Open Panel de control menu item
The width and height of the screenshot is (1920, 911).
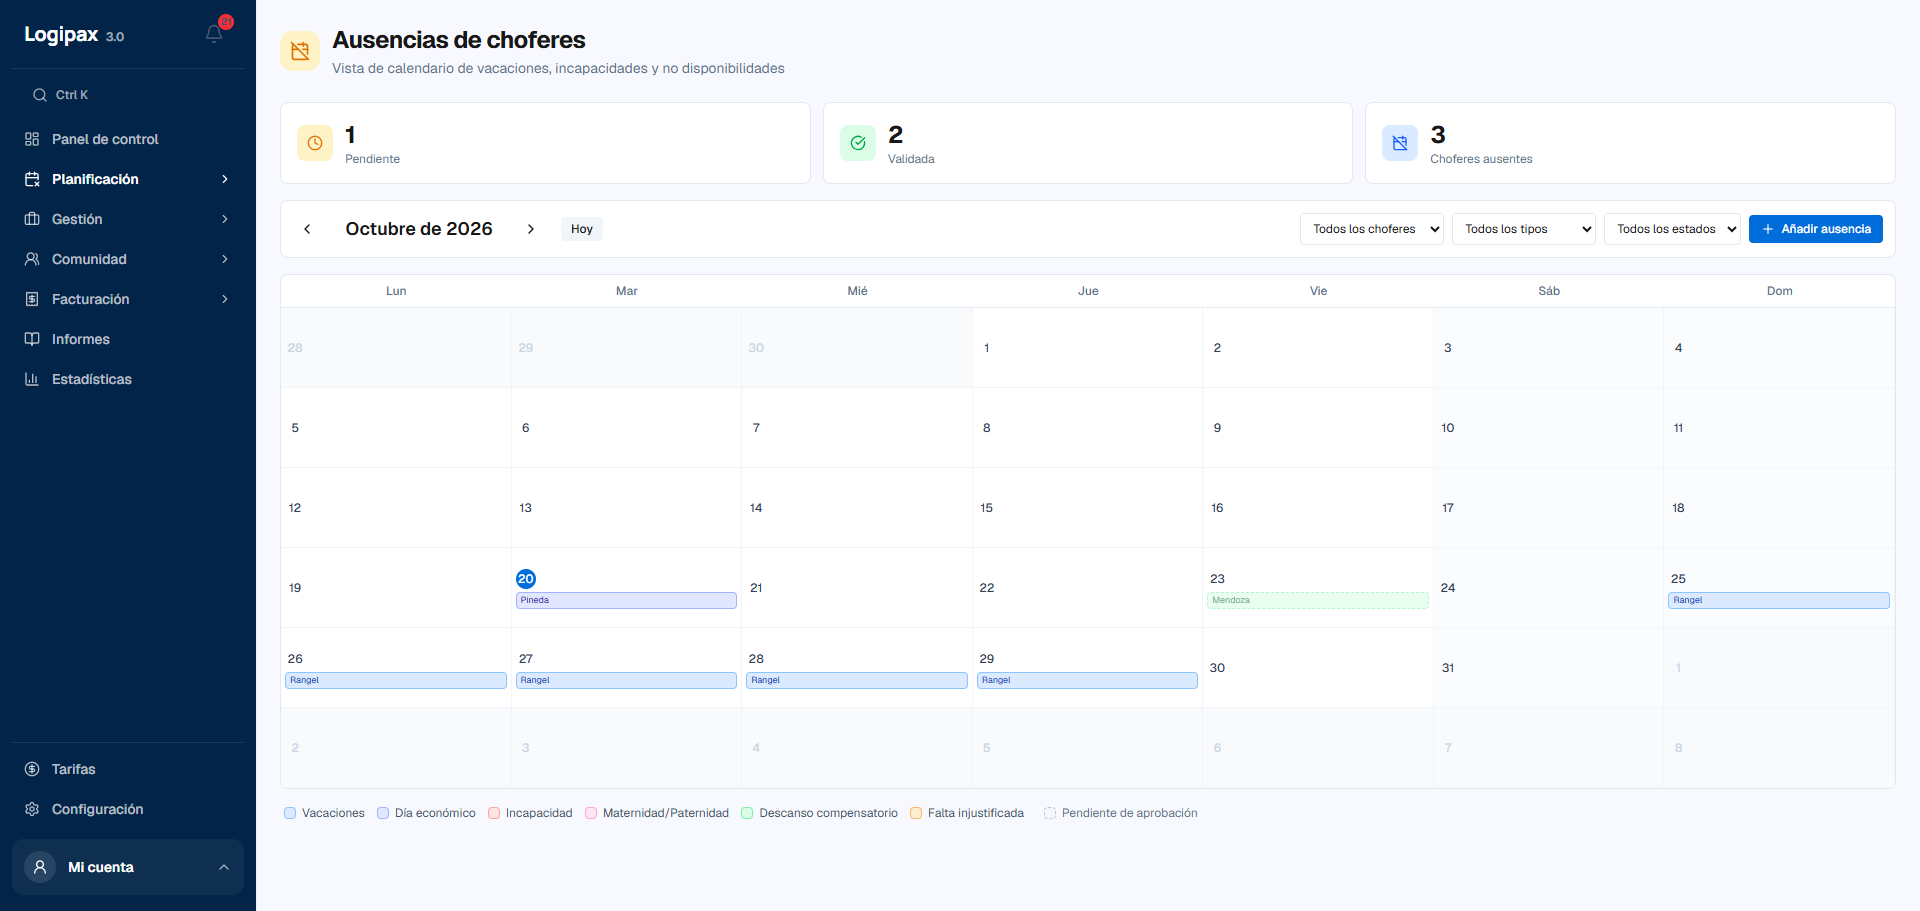(x=128, y=139)
